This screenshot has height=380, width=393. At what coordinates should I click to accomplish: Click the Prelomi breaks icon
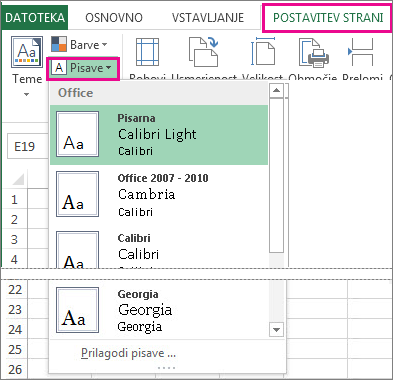[360, 52]
